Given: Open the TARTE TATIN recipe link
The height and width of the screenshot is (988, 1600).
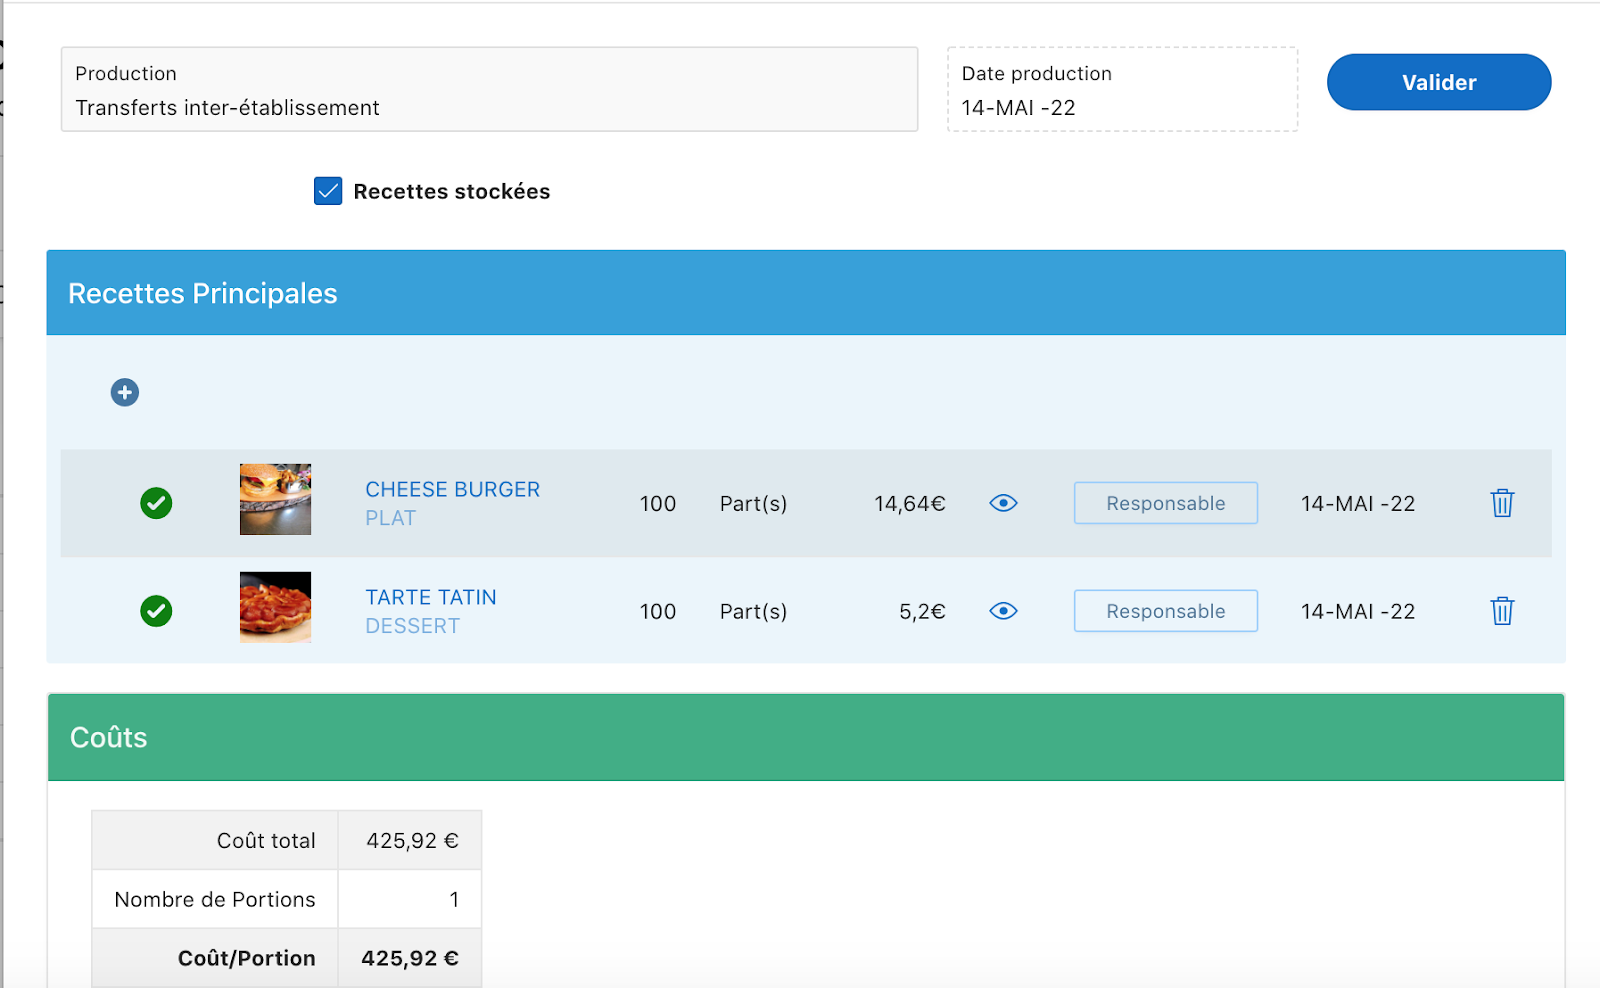Looking at the screenshot, I should coord(431,597).
